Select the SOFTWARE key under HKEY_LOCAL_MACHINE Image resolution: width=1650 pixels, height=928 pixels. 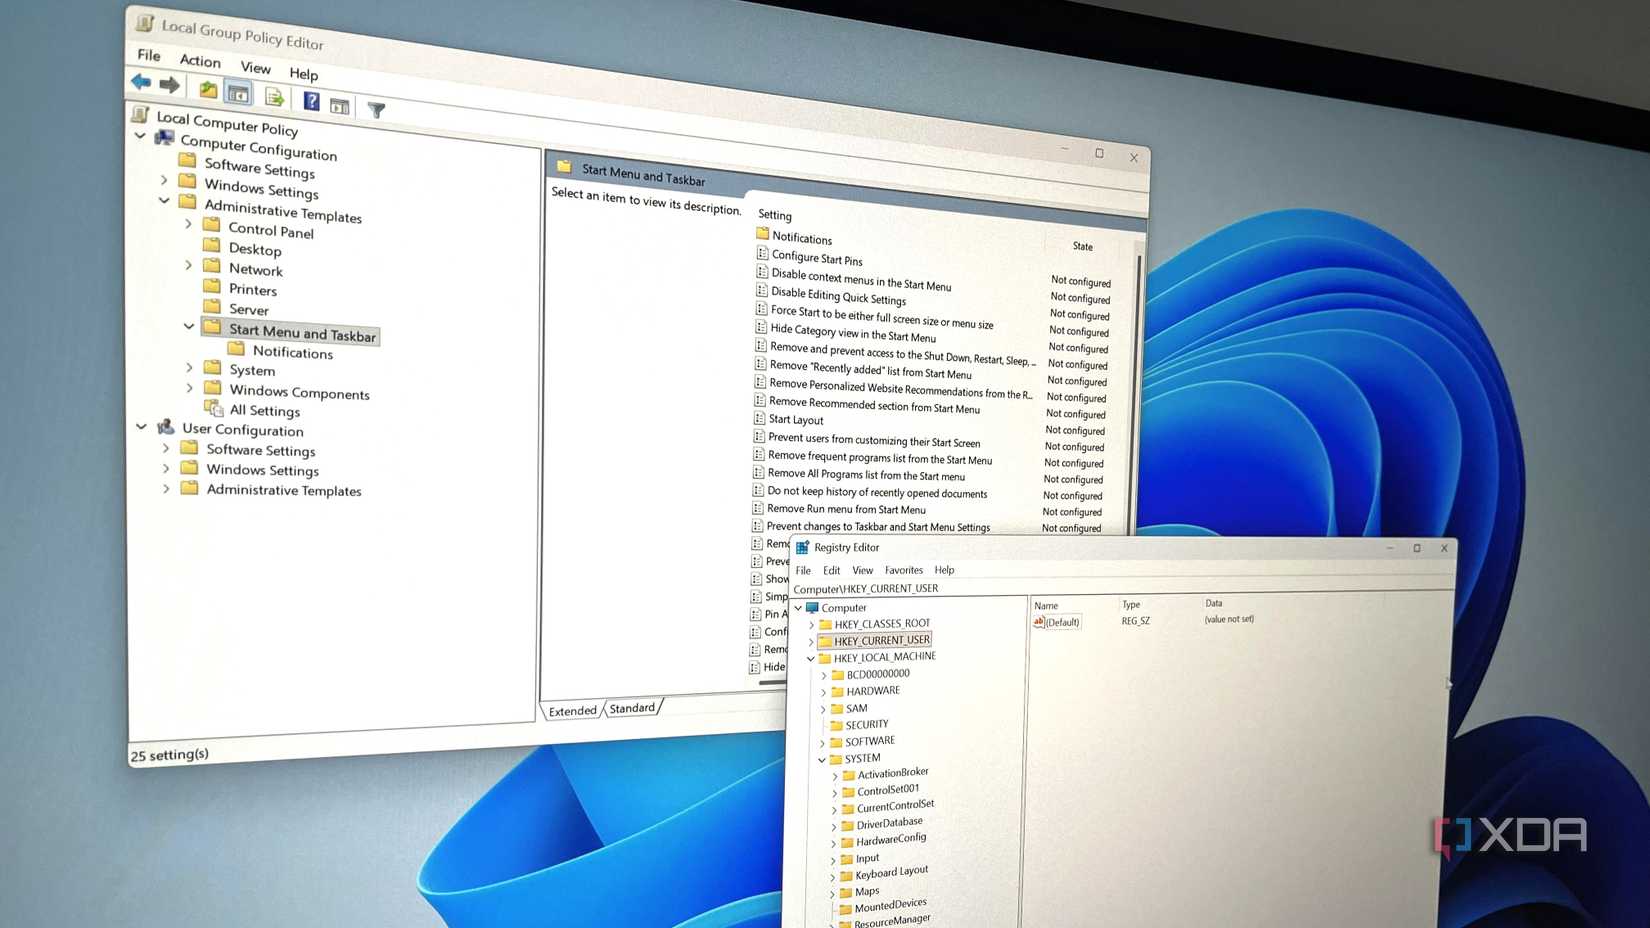(x=870, y=741)
